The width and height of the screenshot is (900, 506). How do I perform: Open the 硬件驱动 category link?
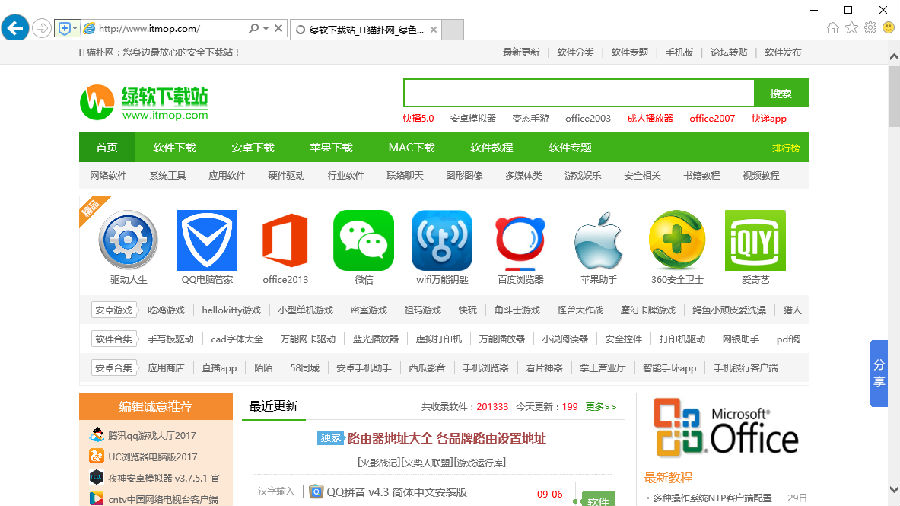286,176
